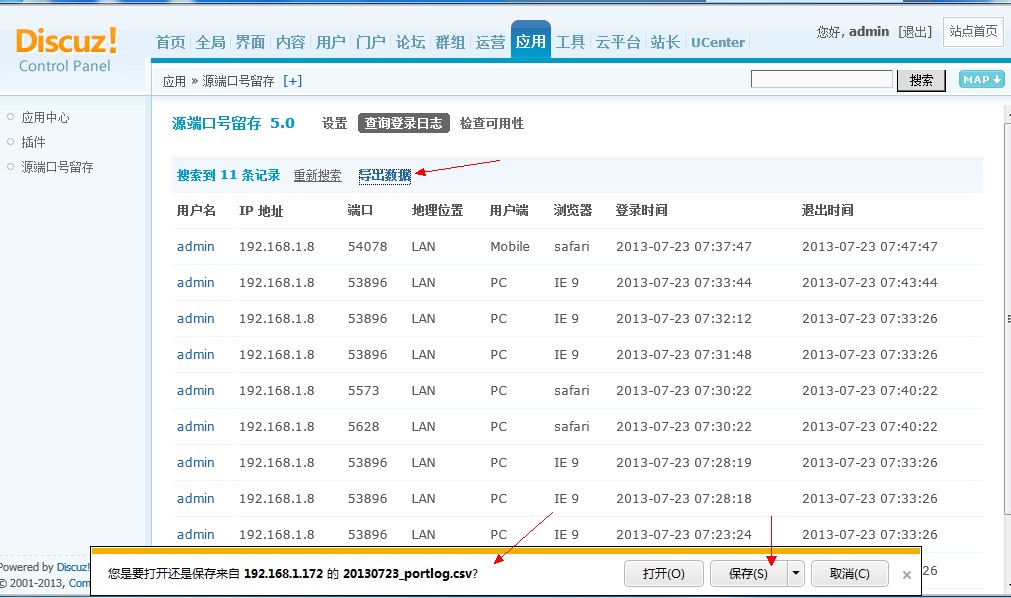Image resolution: width=1011 pixels, height=598 pixels.
Task: Click the 用户端 column header
Action: point(509,210)
